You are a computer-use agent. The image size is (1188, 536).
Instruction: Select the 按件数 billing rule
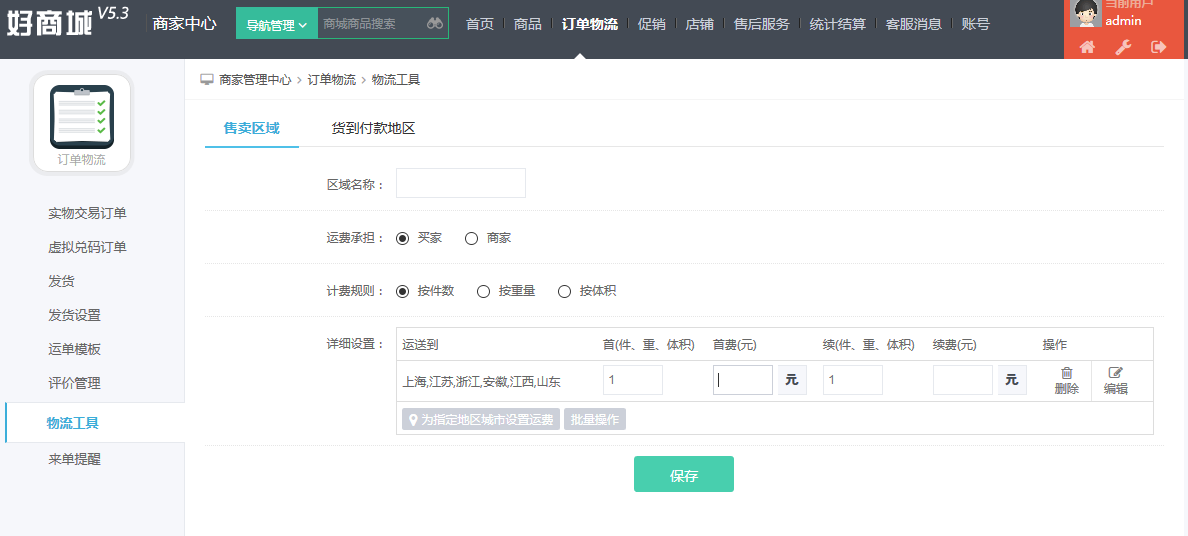(x=403, y=291)
